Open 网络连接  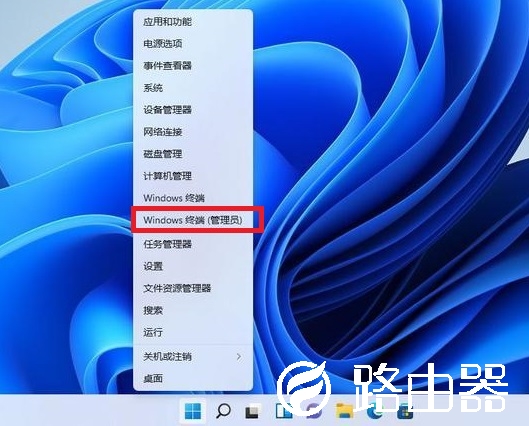pyautogui.click(x=193, y=132)
